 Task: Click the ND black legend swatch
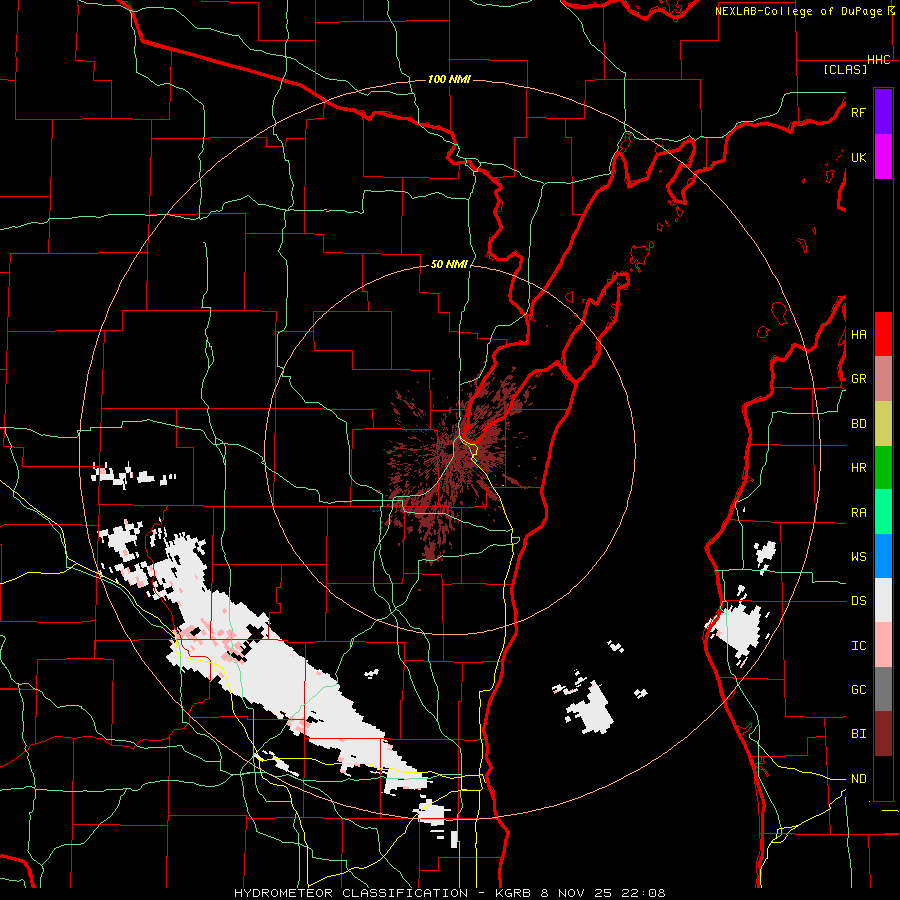click(883, 778)
